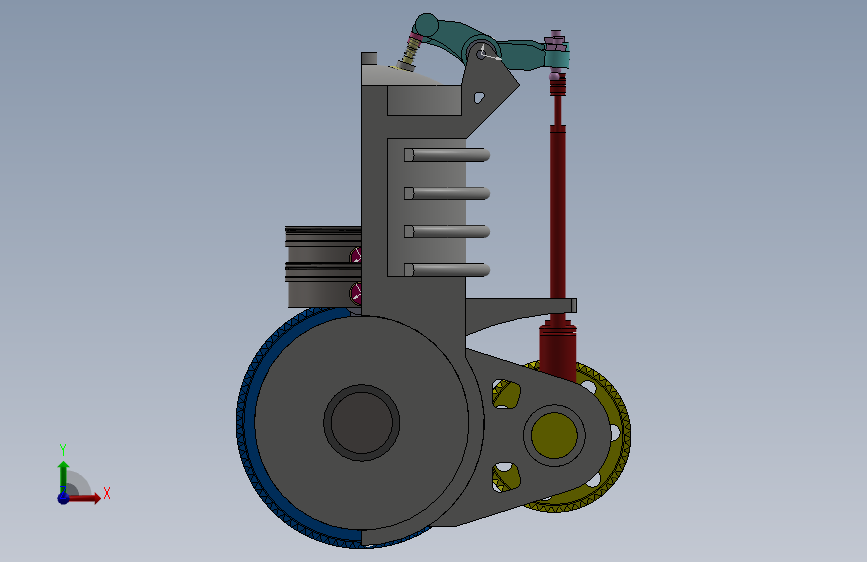Select the topmost horizontal stud on the cylinder

pyautogui.click(x=447, y=155)
